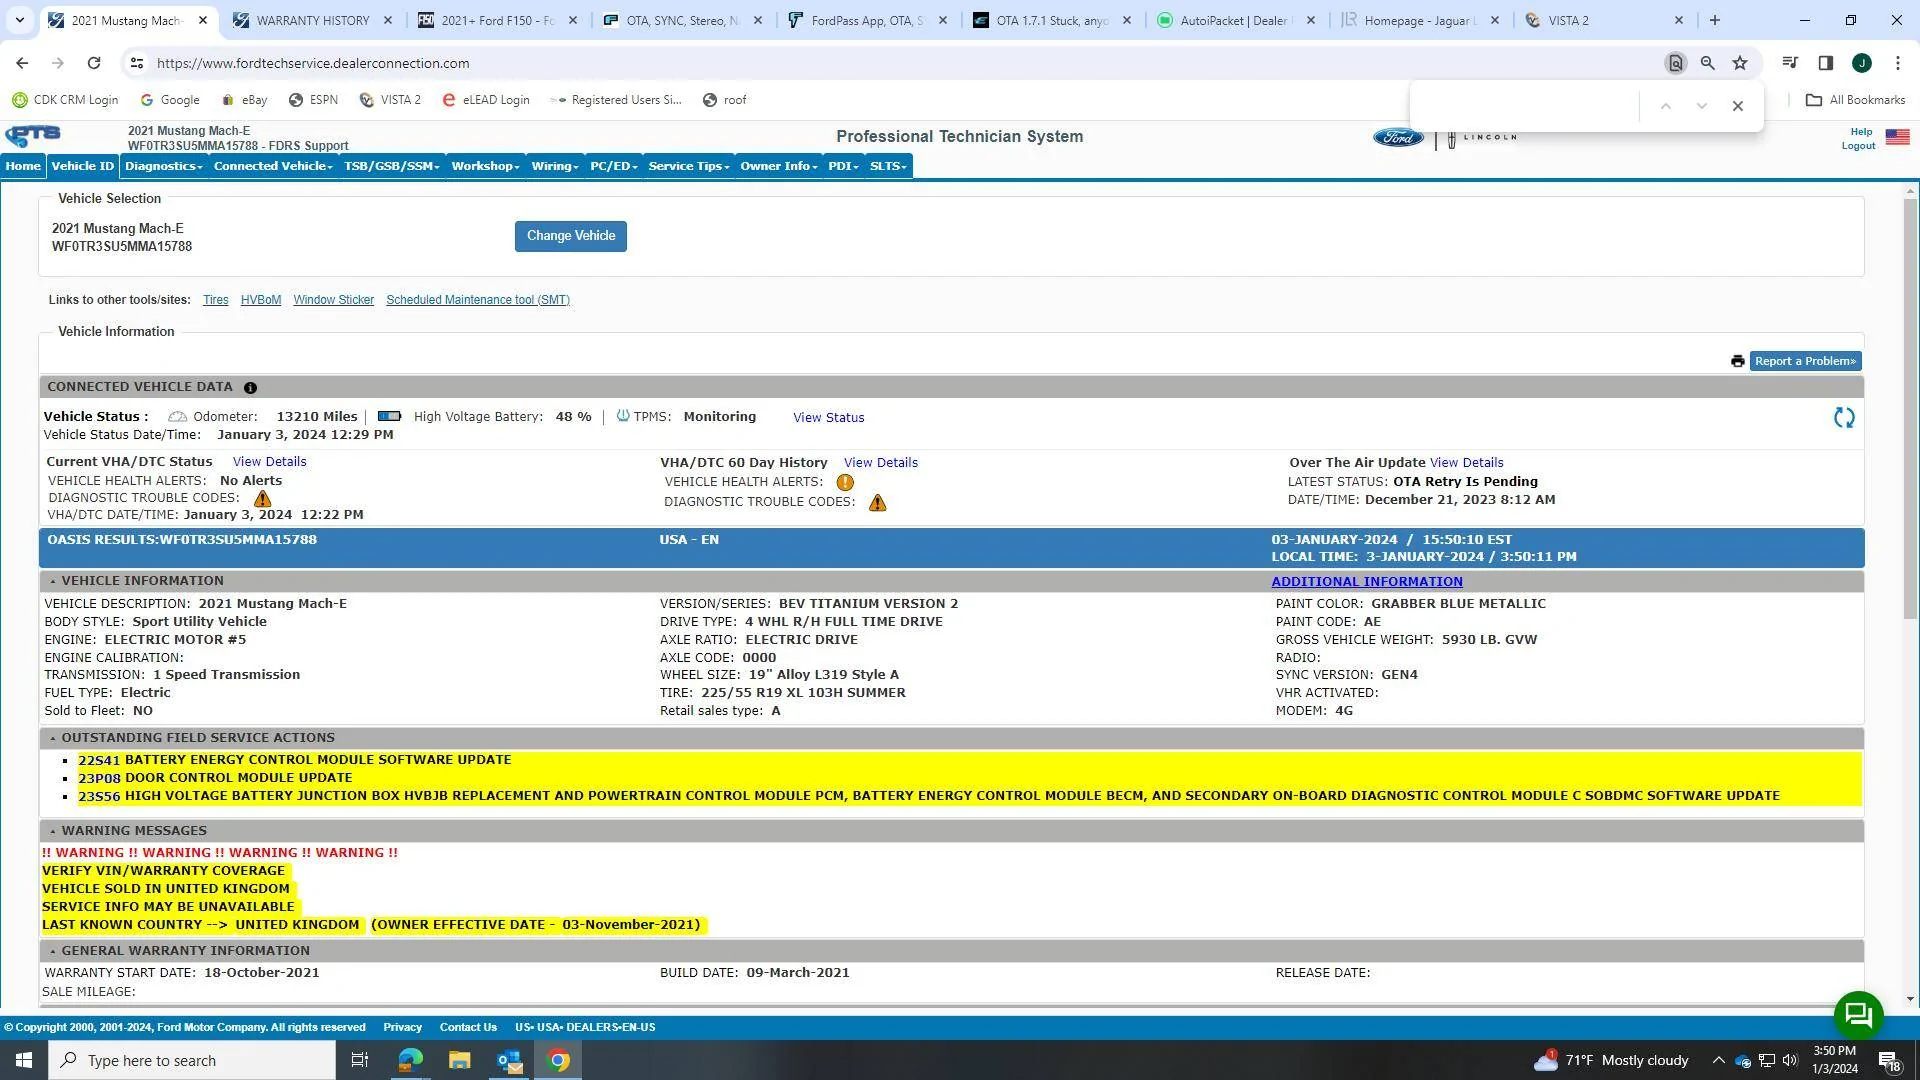Click the Change Vehicle button
Screen dimensions: 1920x1080
click(x=571, y=237)
